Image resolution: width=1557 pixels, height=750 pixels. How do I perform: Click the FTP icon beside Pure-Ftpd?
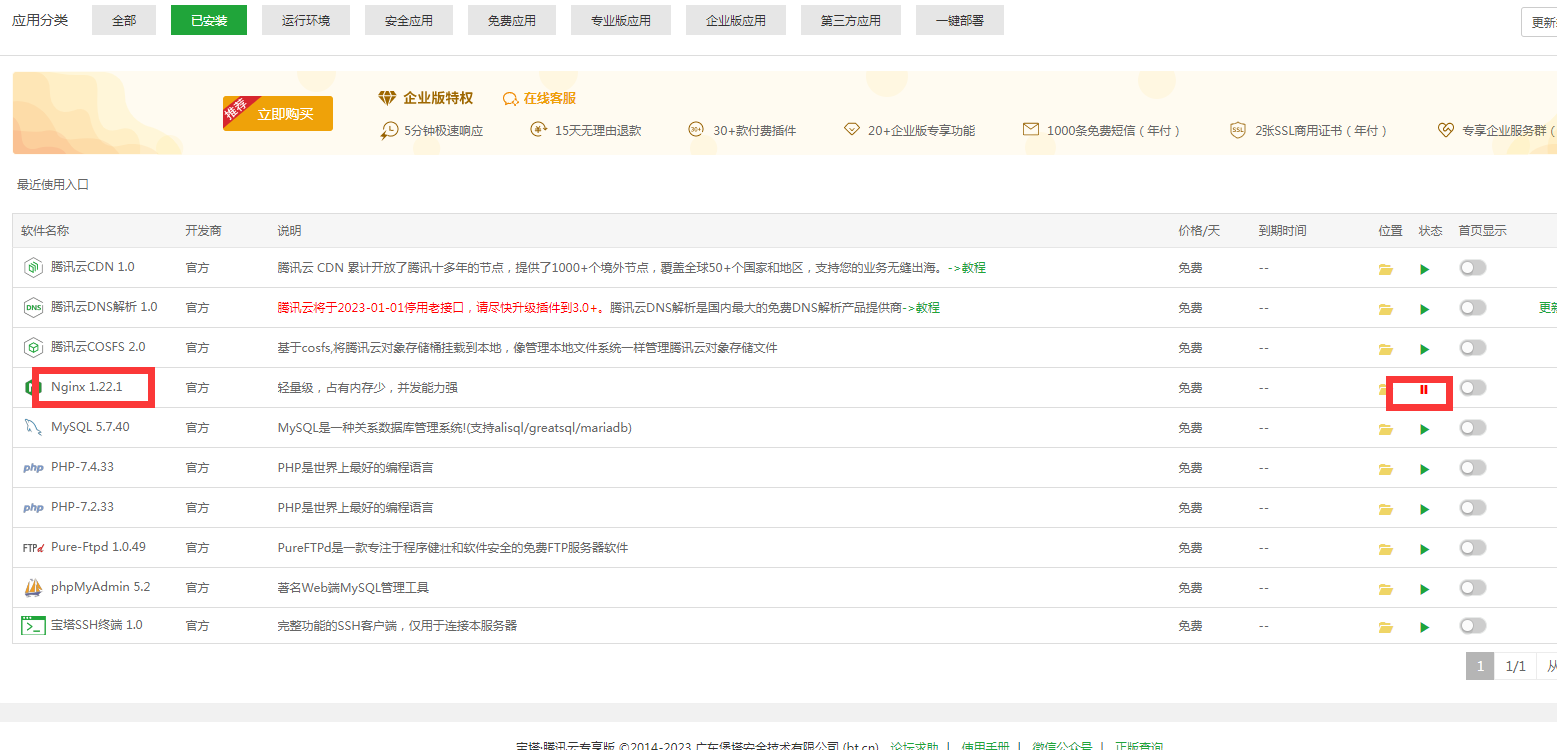(x=33, y=548)
